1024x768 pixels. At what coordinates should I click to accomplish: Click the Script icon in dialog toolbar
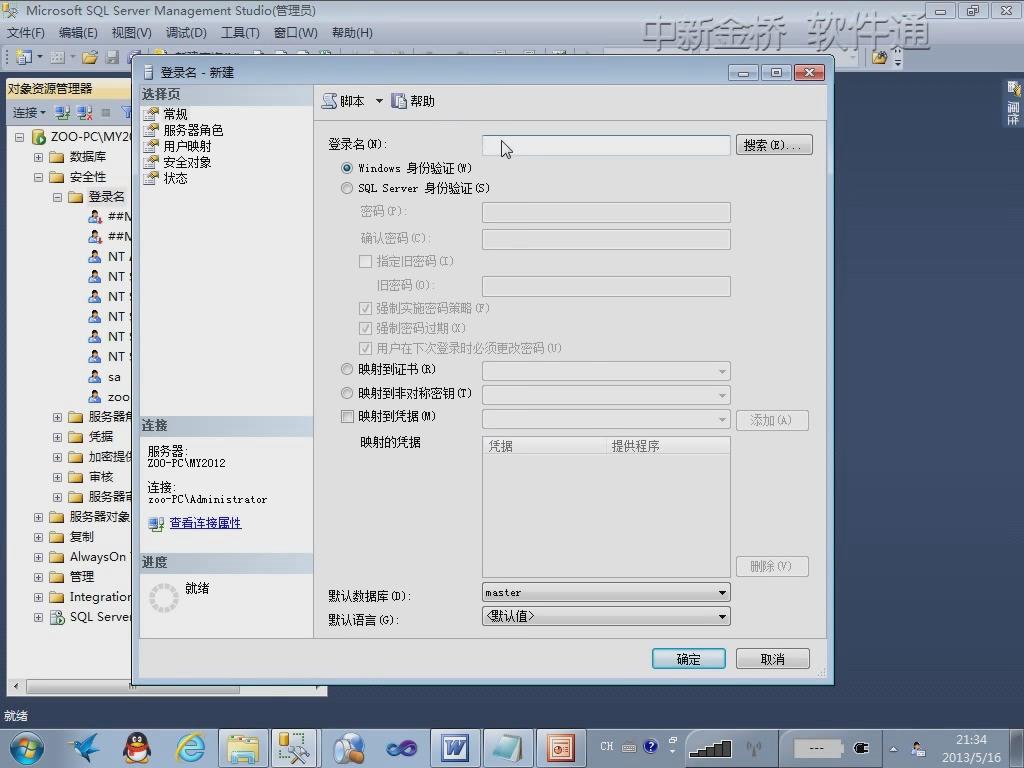click(x=330, y=101)
